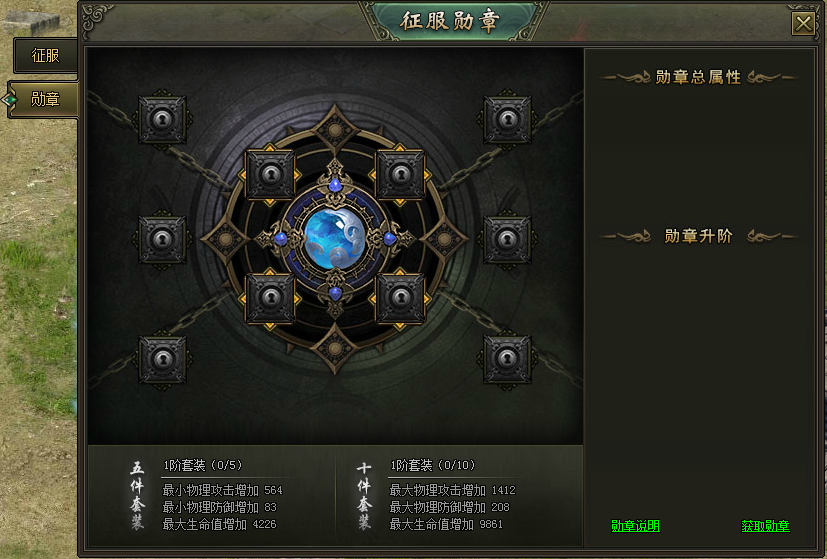This screenshot has width=827, height=559.
Task: Click the bottom diamond ornament on the ring
Action: coord(335,349)
